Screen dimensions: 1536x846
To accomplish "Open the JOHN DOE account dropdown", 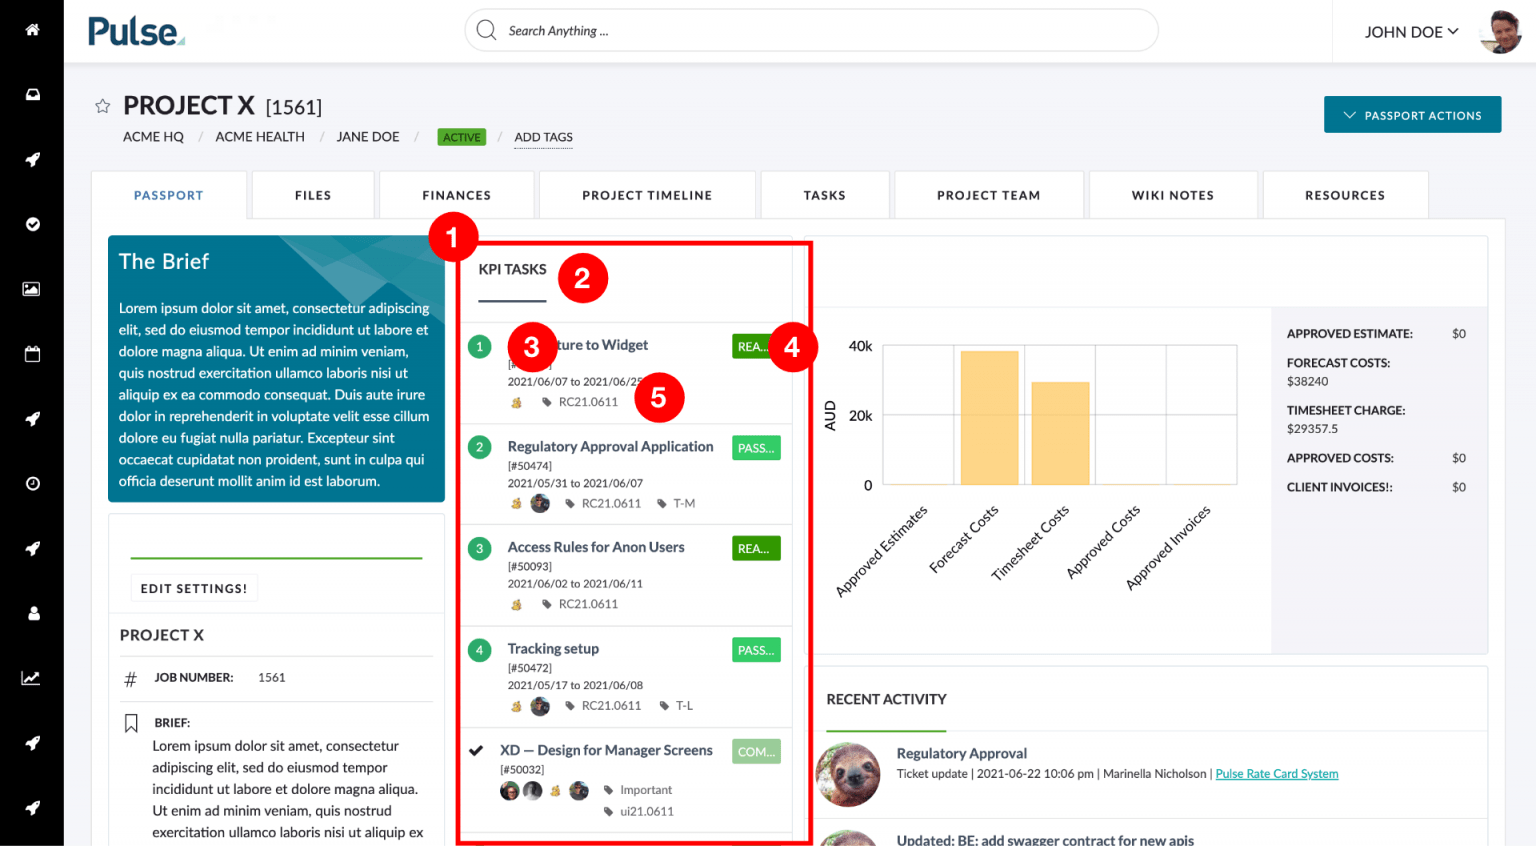I will [1411, 31].
